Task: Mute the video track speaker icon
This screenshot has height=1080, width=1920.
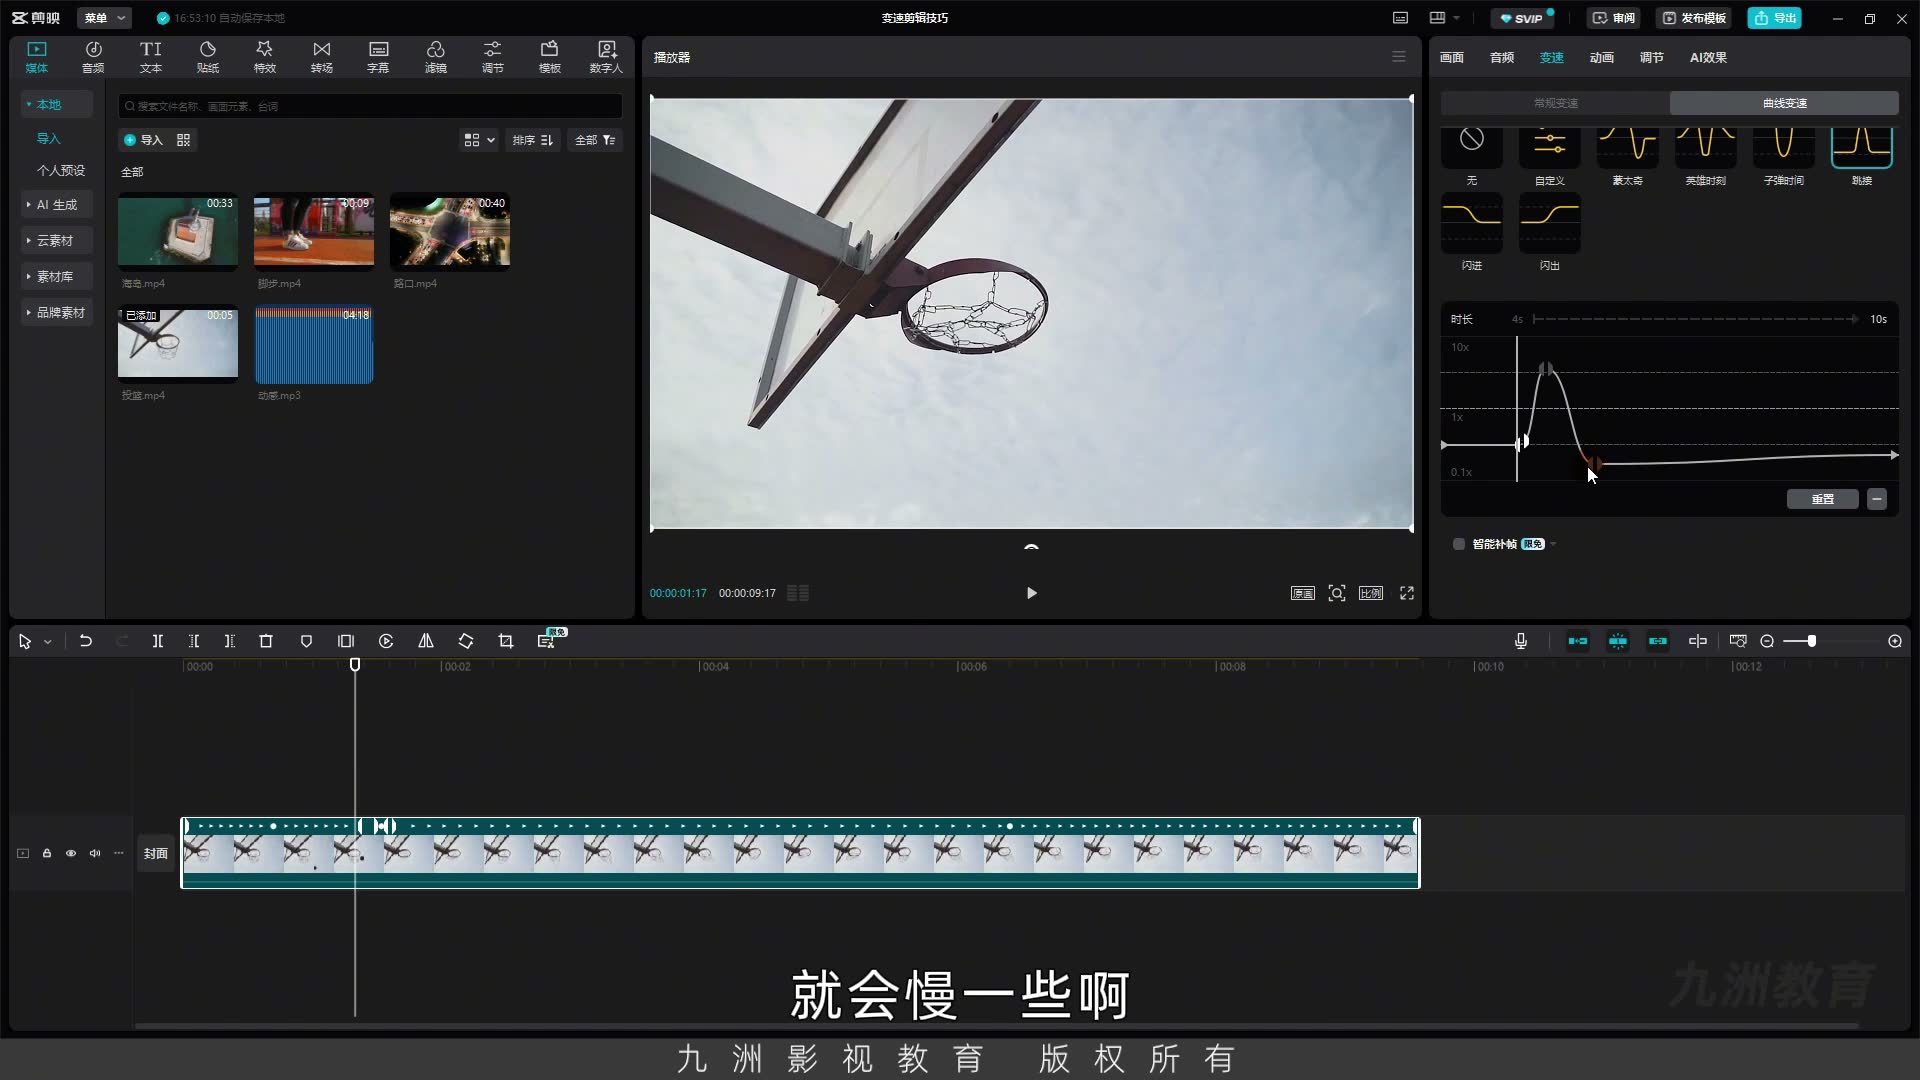Action: tap(95, 853)
